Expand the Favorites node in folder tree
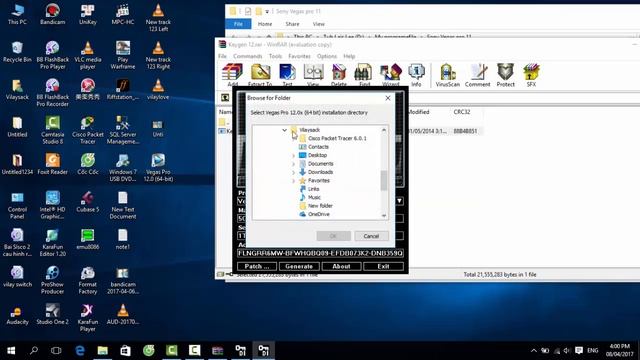 click(293, 180)
